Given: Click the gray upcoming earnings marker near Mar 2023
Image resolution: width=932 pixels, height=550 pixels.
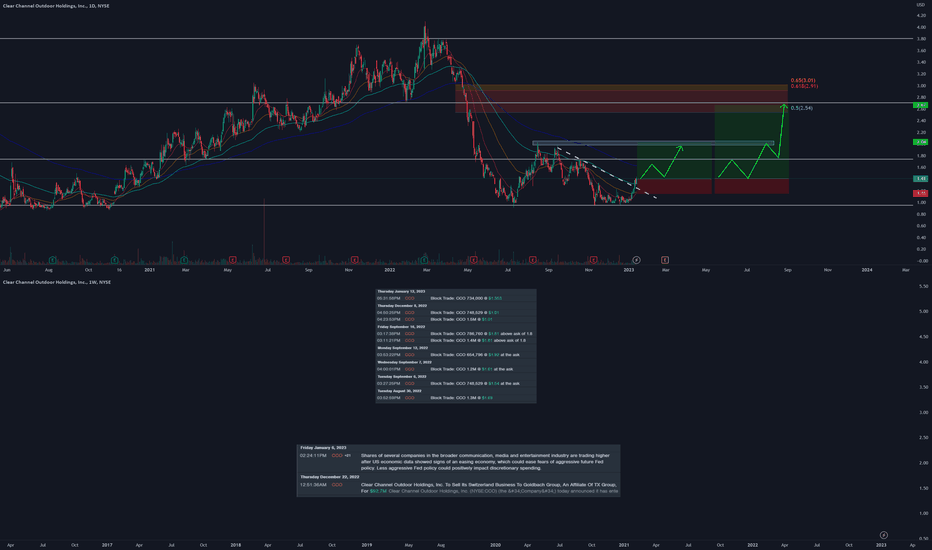Looking at the screenshot, I should point(665,260).
